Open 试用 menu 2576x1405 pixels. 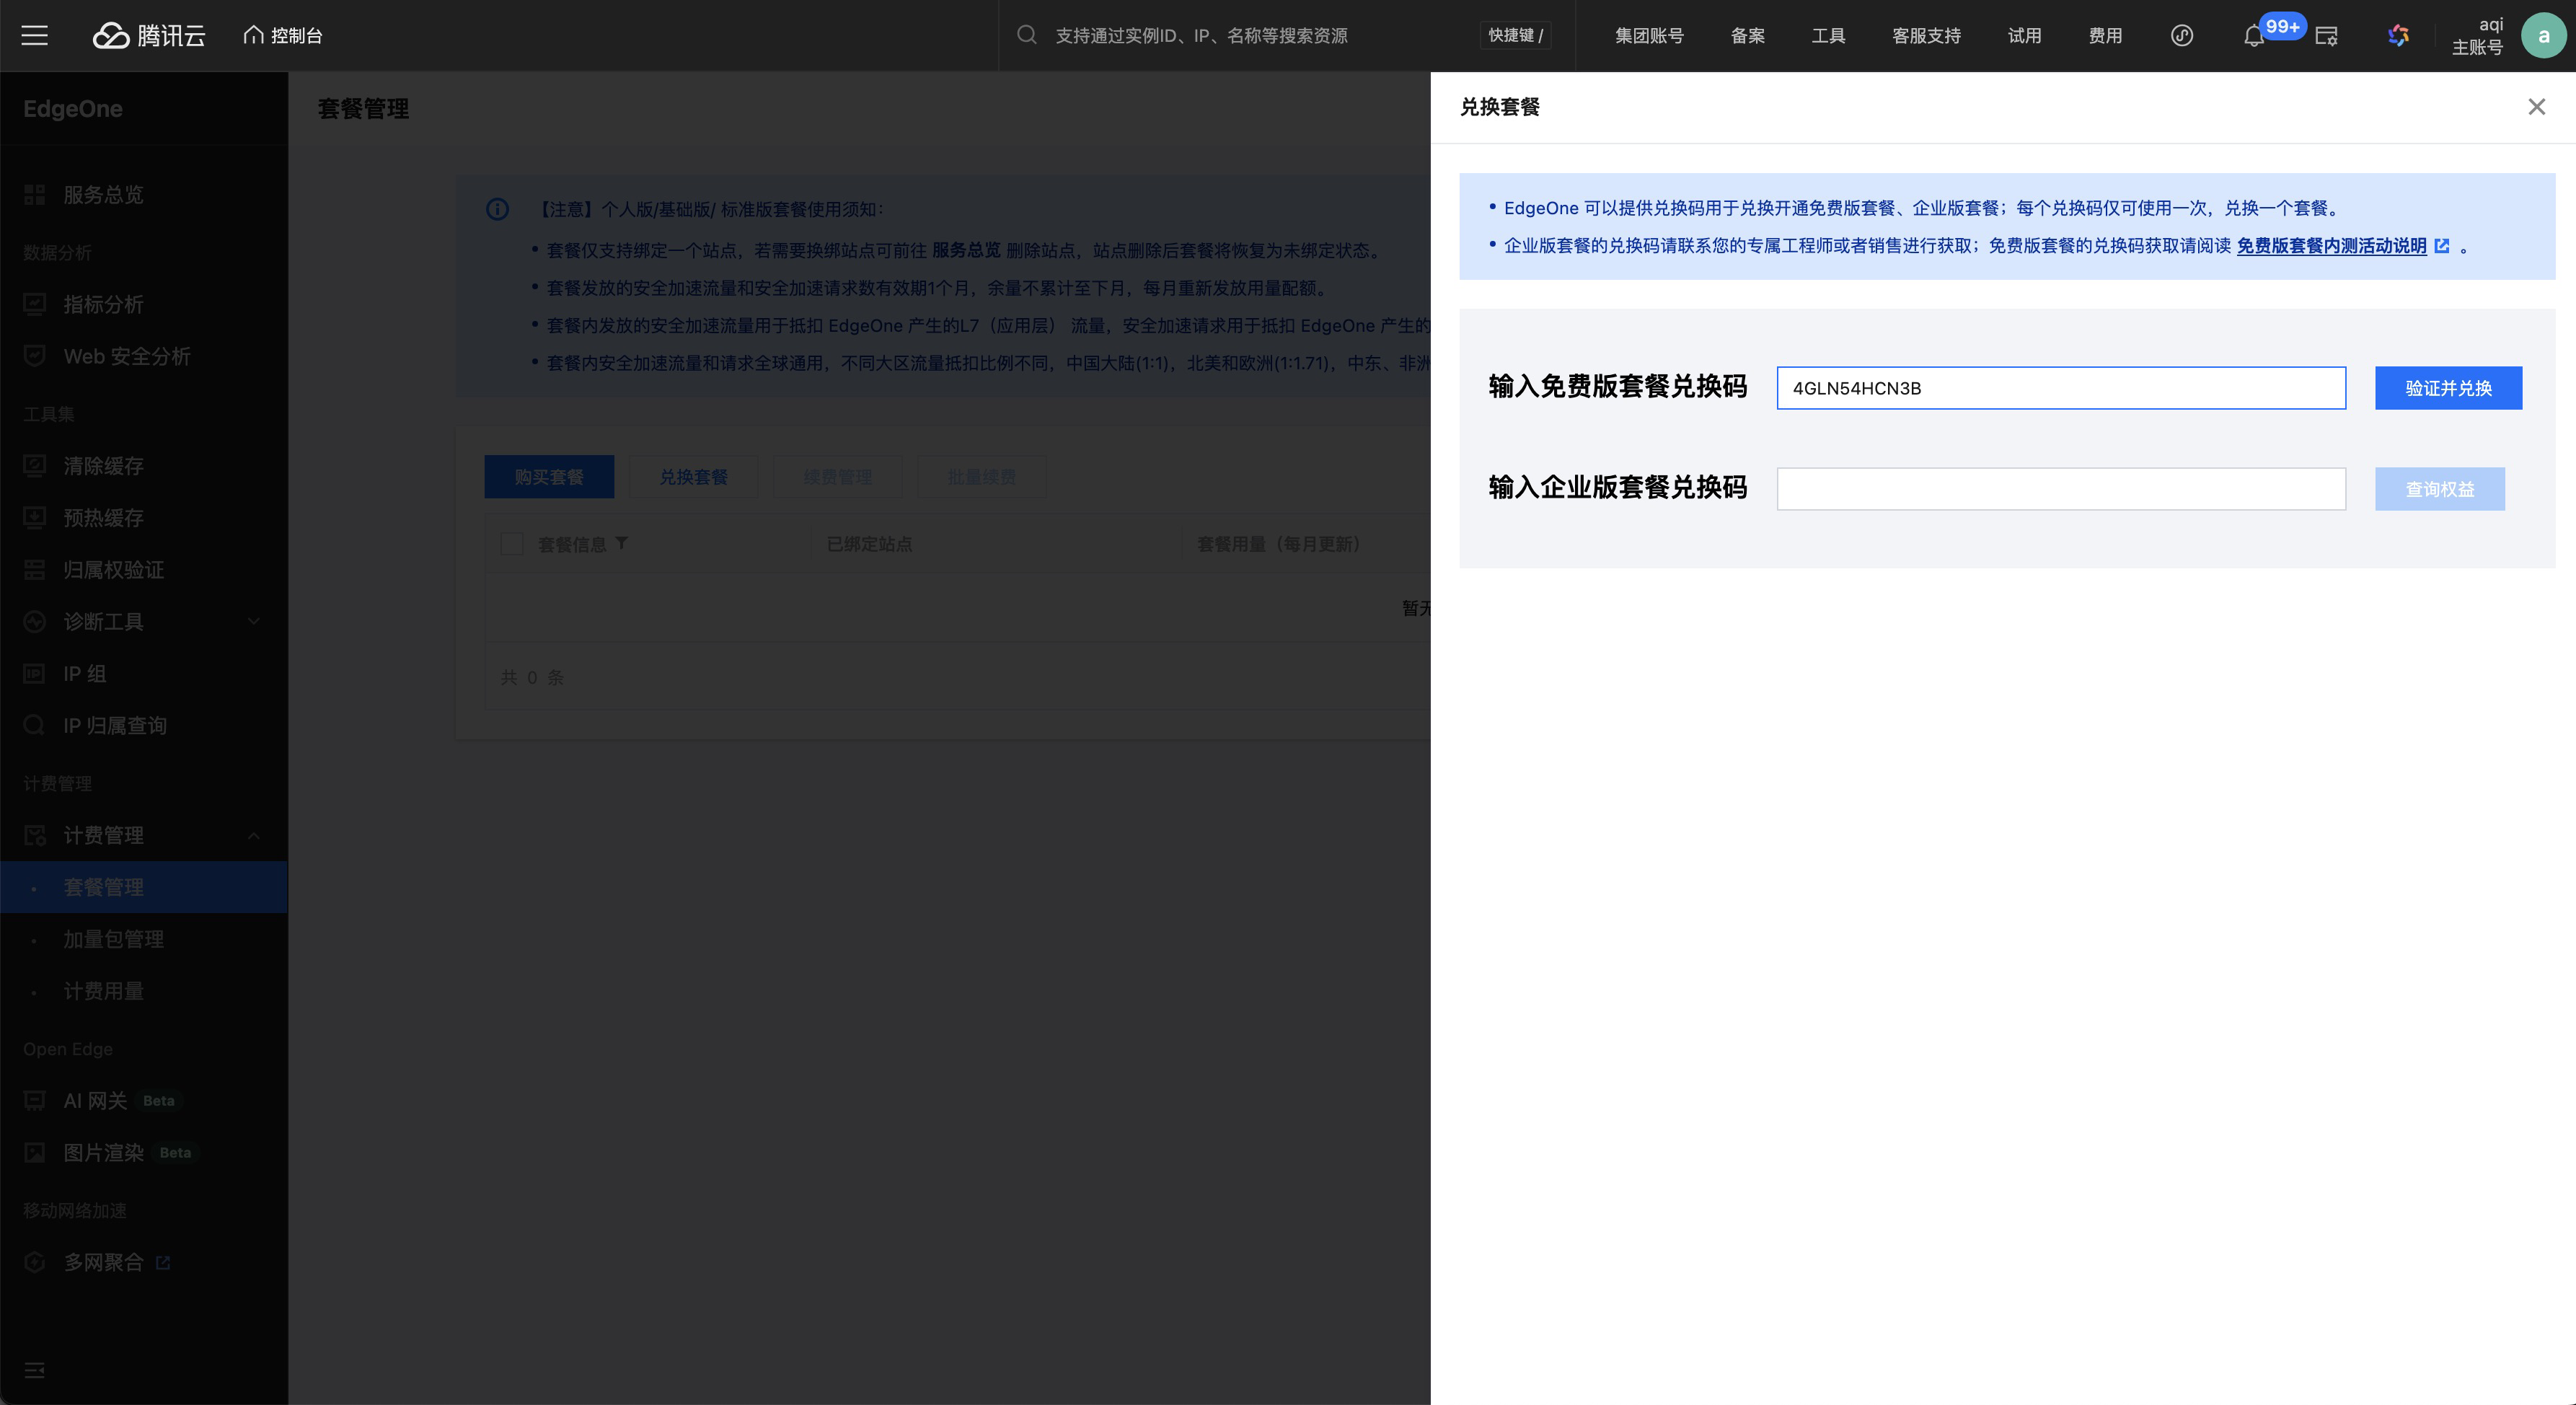[2024, 35]
